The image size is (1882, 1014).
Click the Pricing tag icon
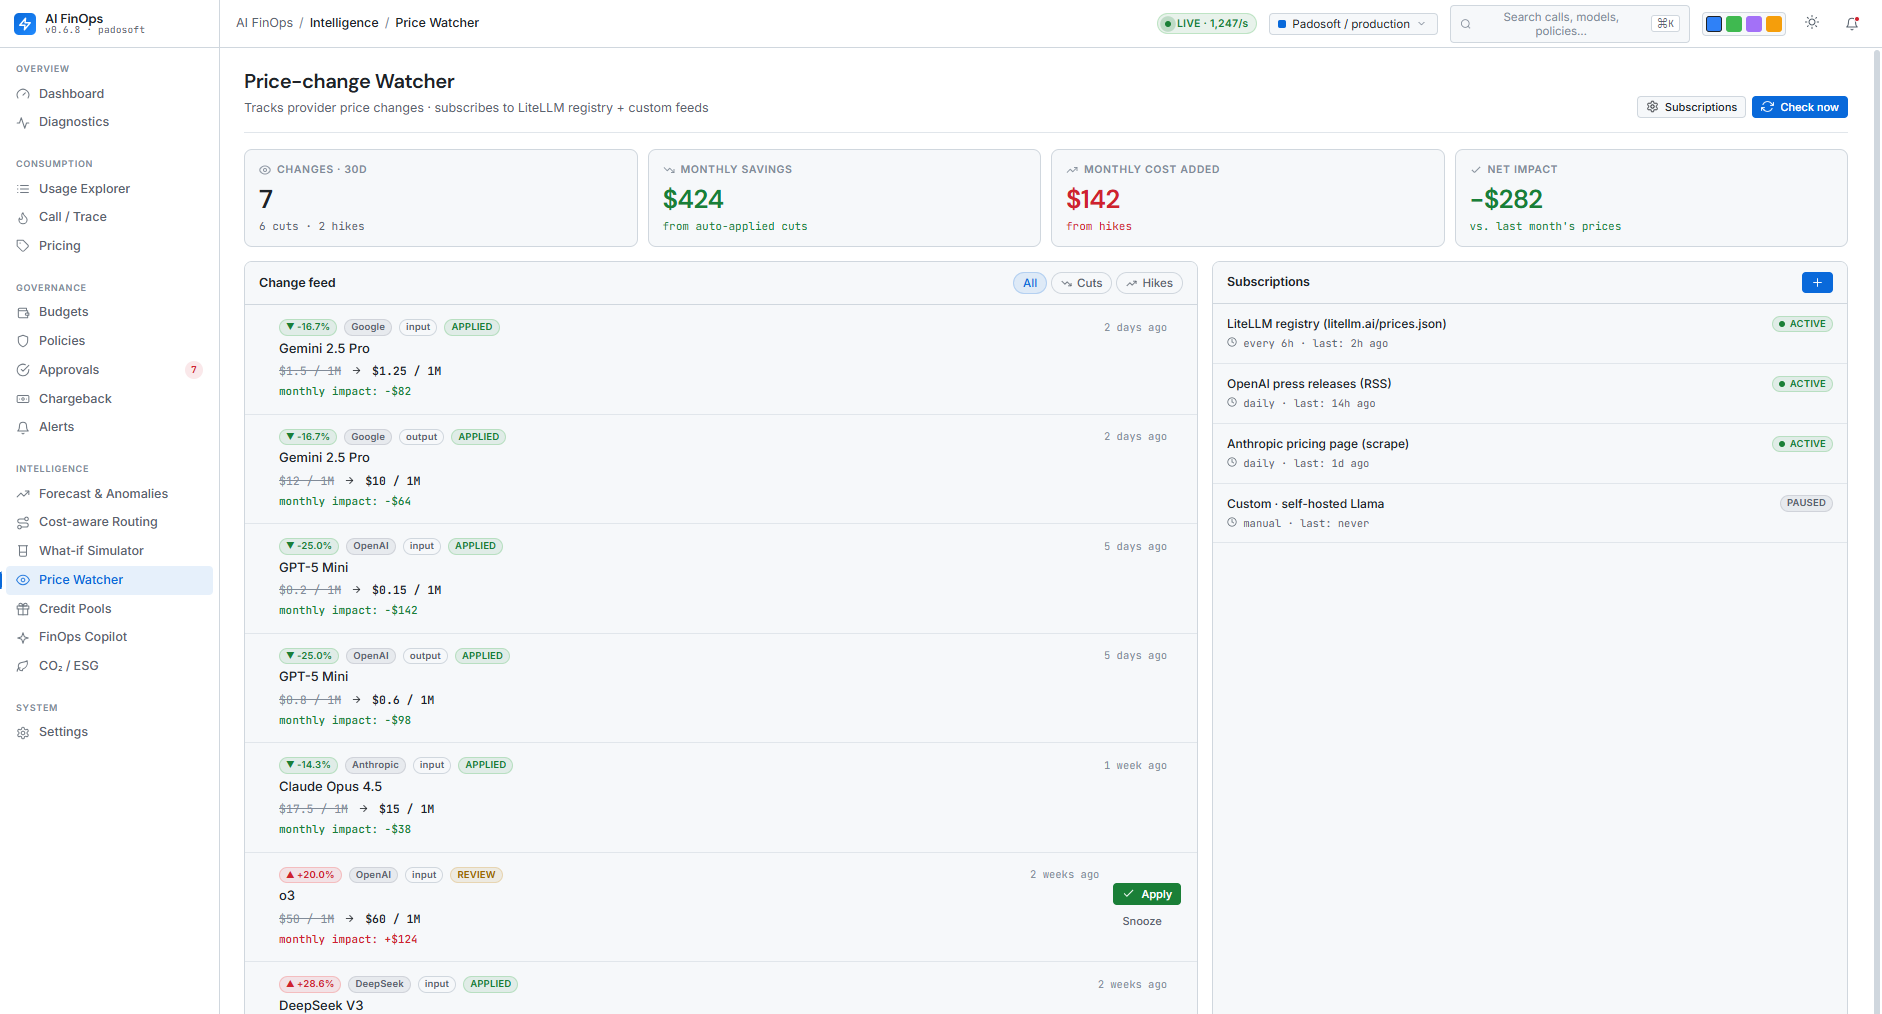(x=23, y=246)
